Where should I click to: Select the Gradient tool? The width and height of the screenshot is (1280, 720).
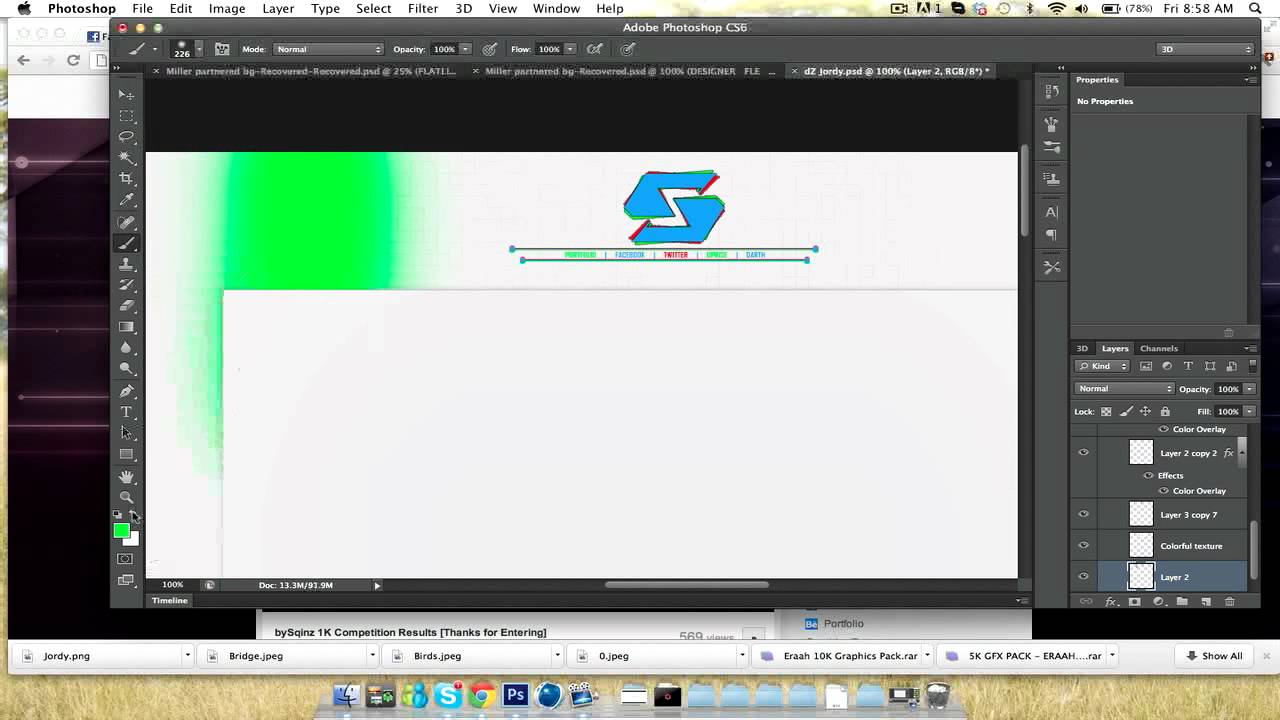(x=126, y=327)
